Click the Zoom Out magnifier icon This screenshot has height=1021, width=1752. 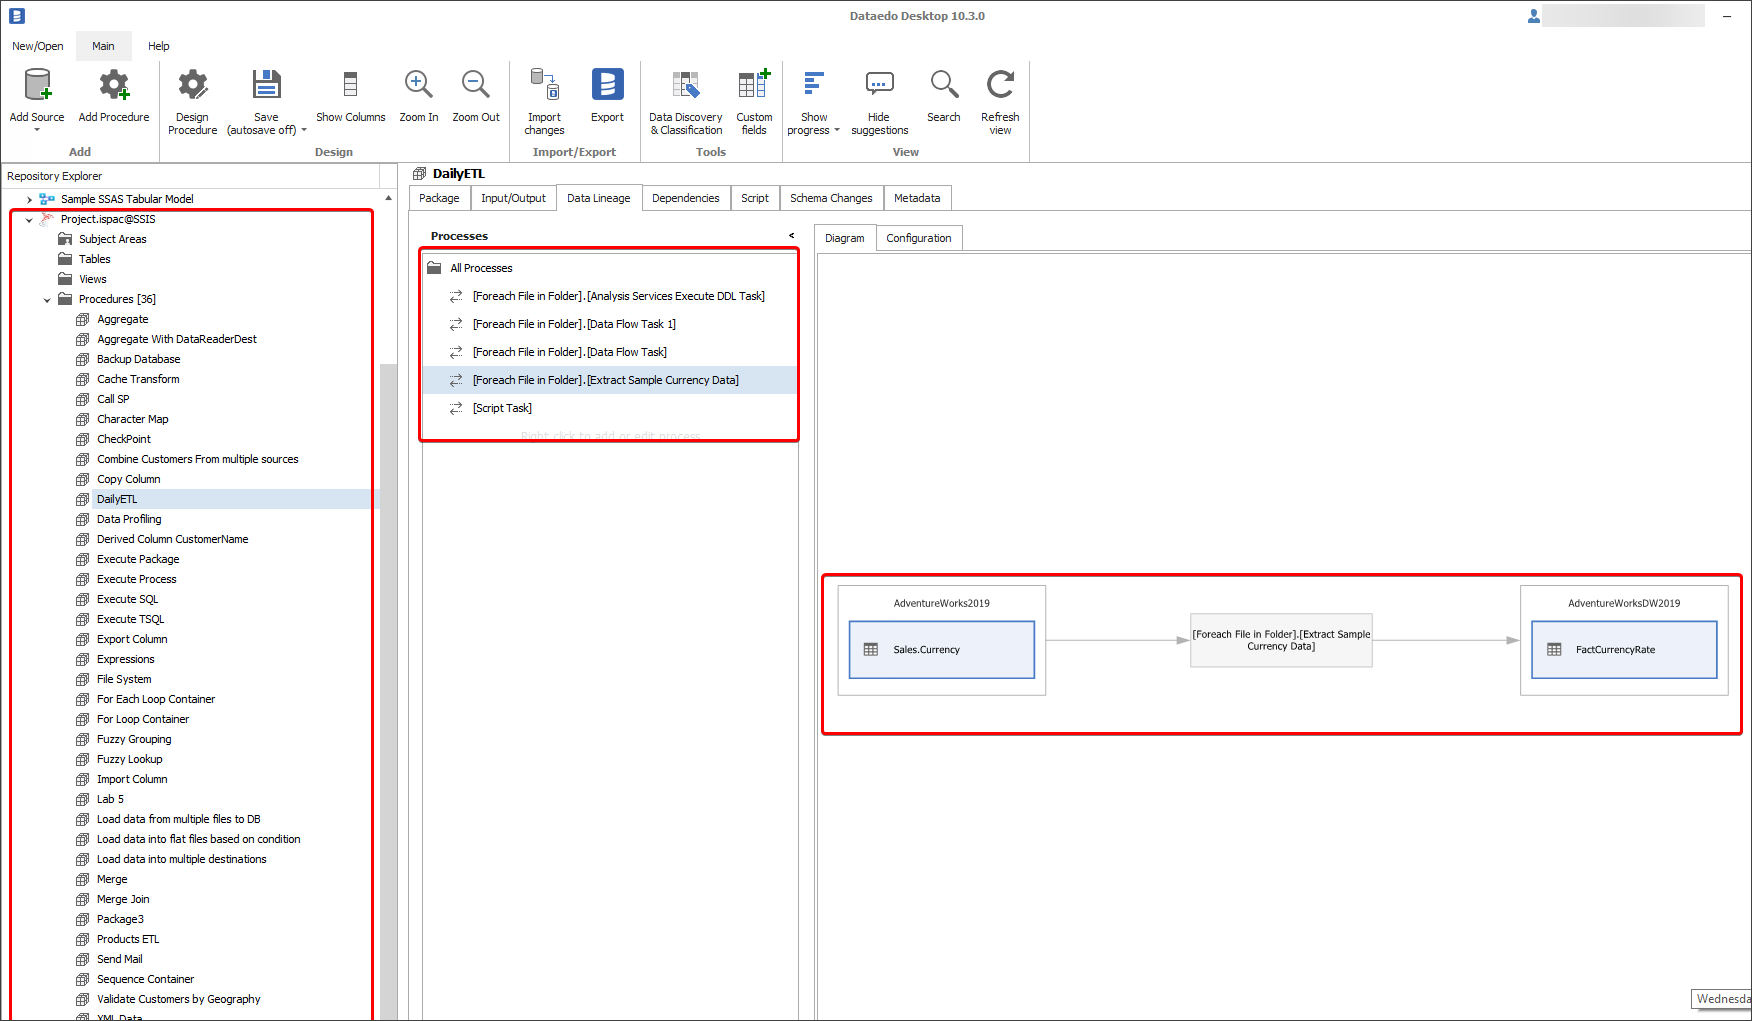click(475, 86)
